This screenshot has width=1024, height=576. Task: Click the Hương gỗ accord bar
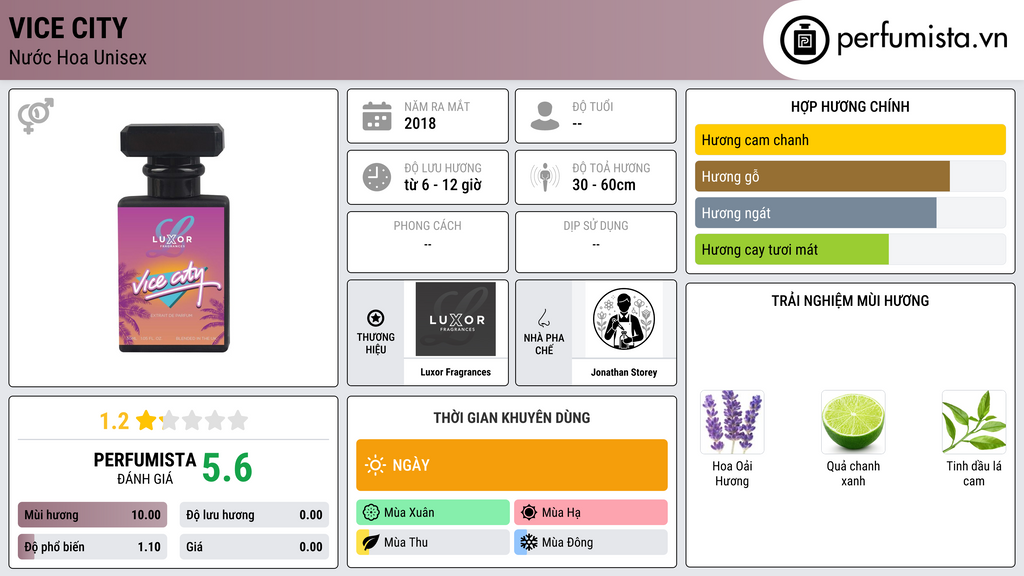tap(850, 176)
